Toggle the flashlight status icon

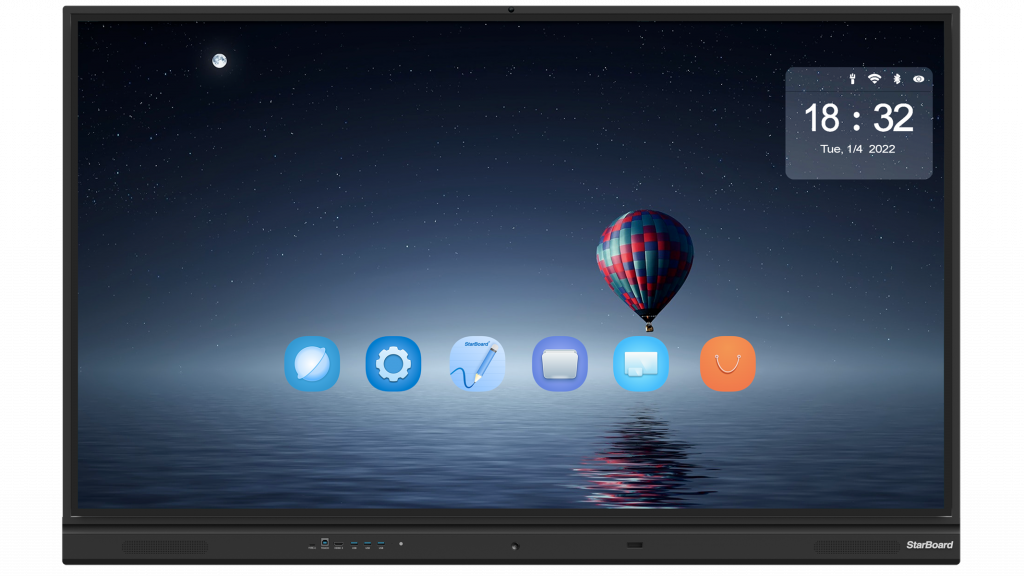852,78
